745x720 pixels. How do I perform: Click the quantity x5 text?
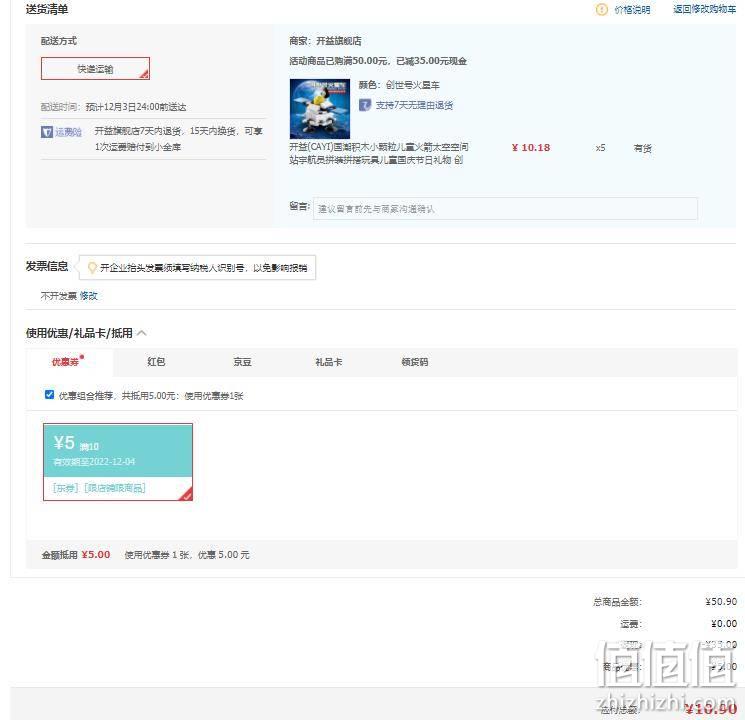(601, 148)
